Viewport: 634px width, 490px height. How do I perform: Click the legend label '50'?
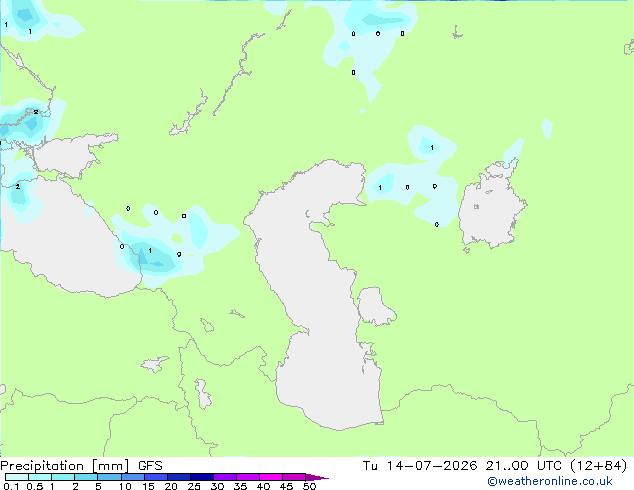pos(309,486)
